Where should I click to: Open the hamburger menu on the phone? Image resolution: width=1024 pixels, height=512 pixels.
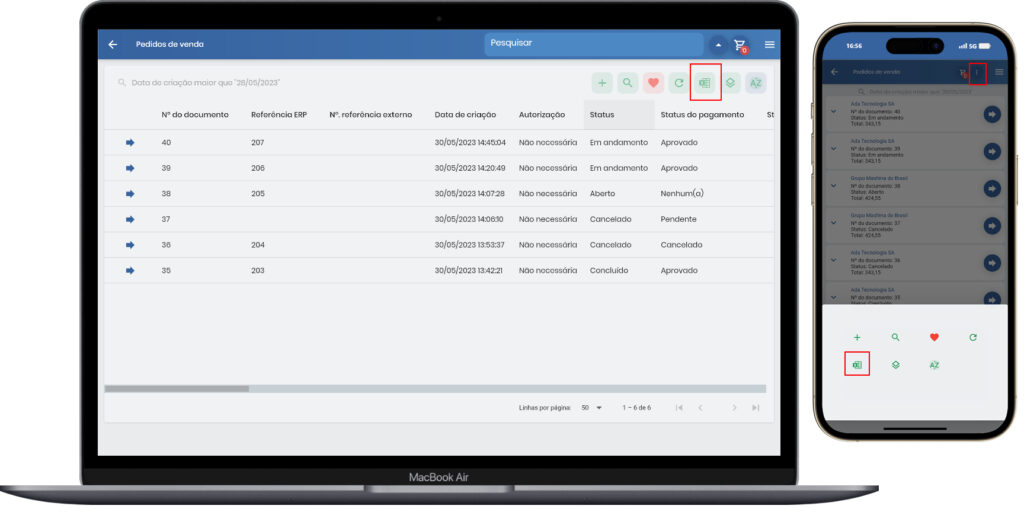(x=999, y=72)
